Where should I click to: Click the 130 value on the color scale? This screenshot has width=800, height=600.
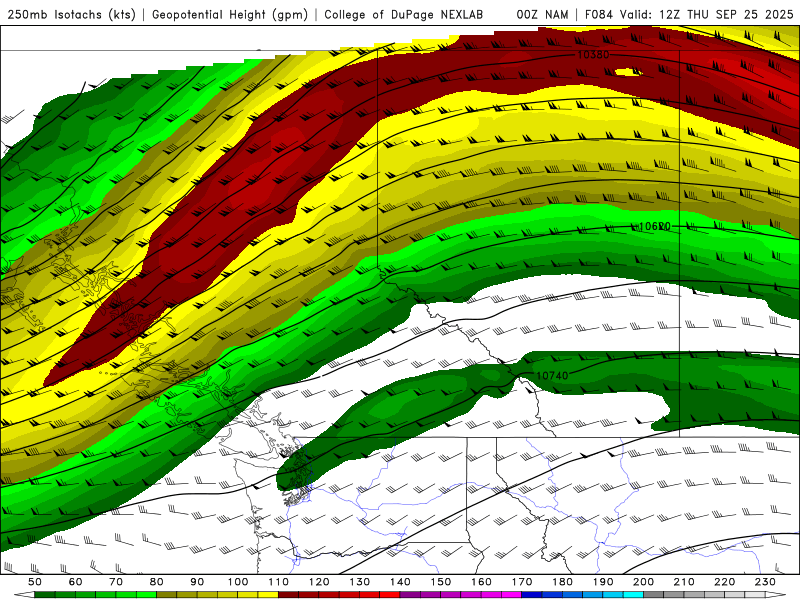click(x=360, y=582)
